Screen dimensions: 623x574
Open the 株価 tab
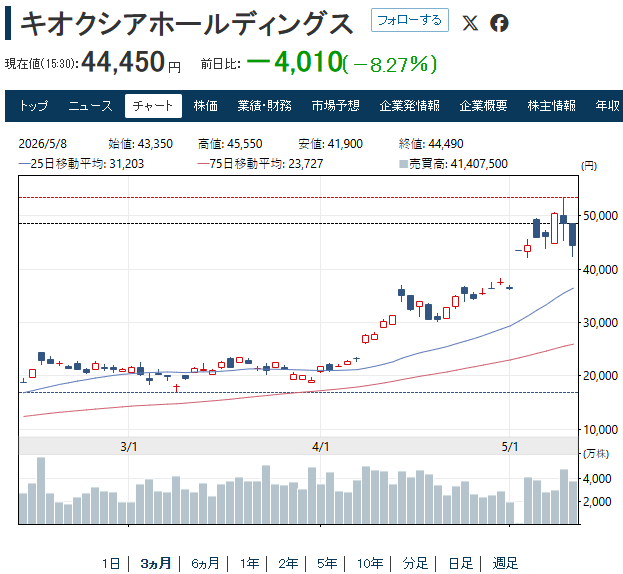click(205, 106)
